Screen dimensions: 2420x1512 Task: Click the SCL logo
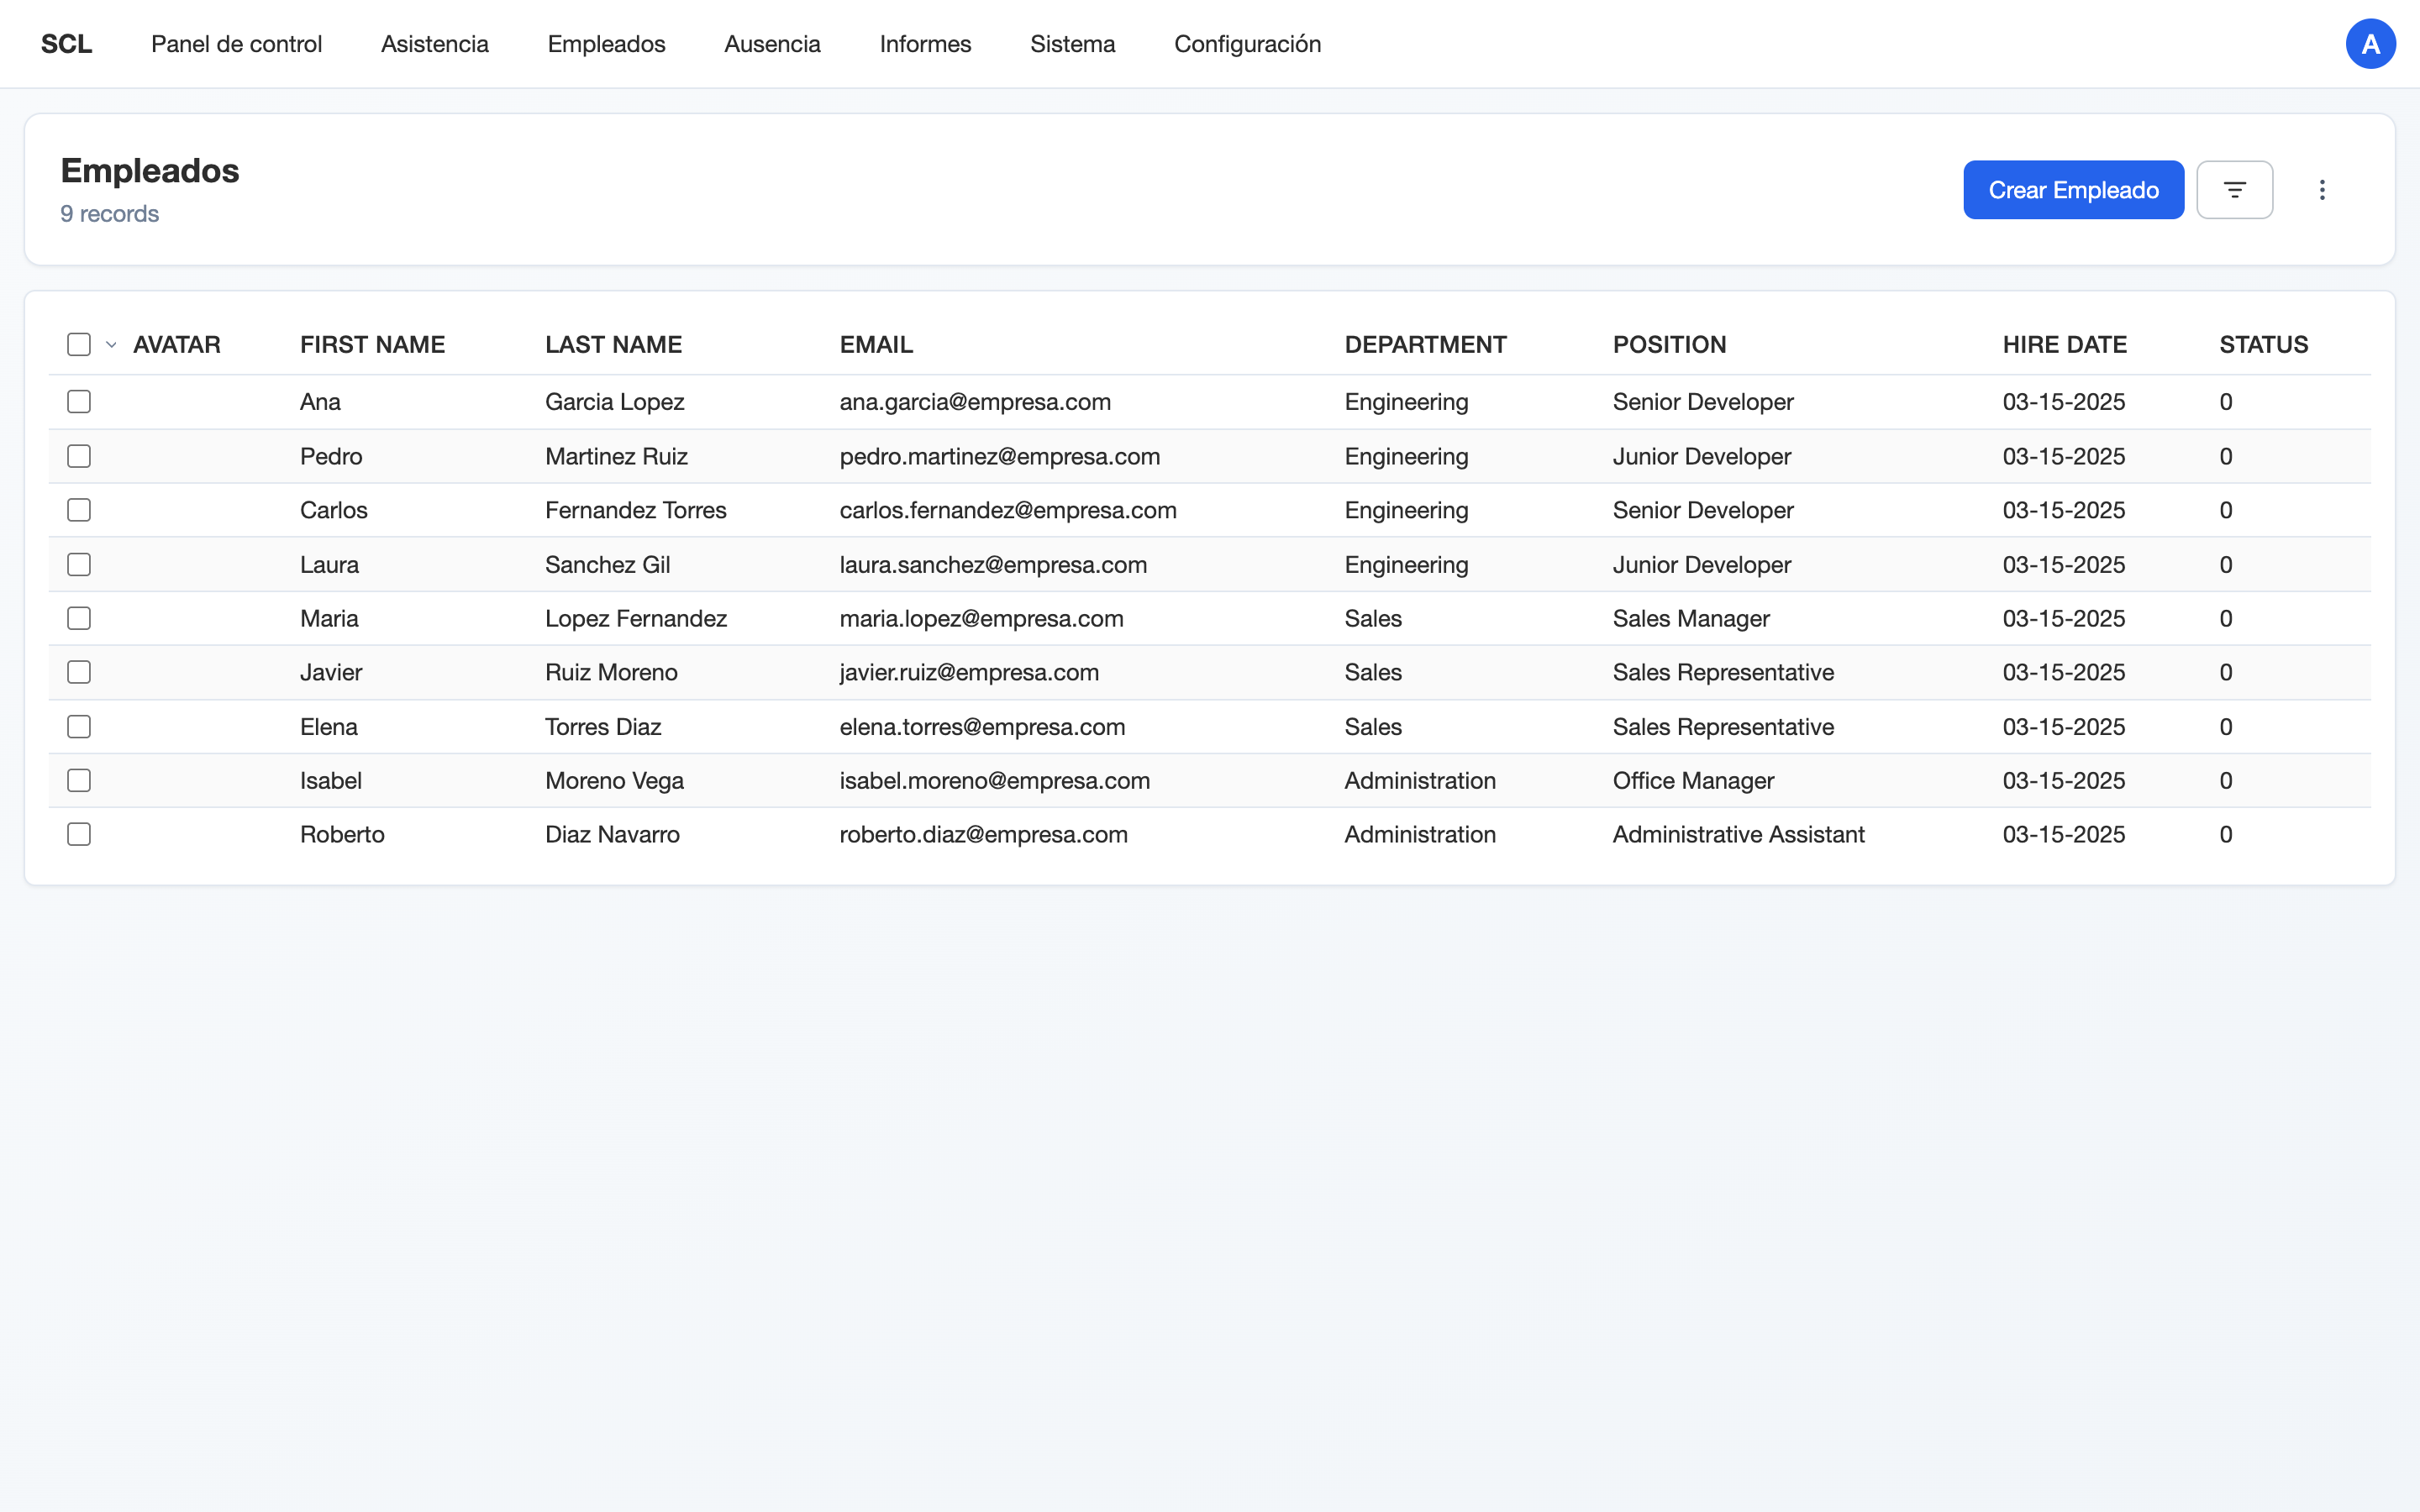pos(66,43)
